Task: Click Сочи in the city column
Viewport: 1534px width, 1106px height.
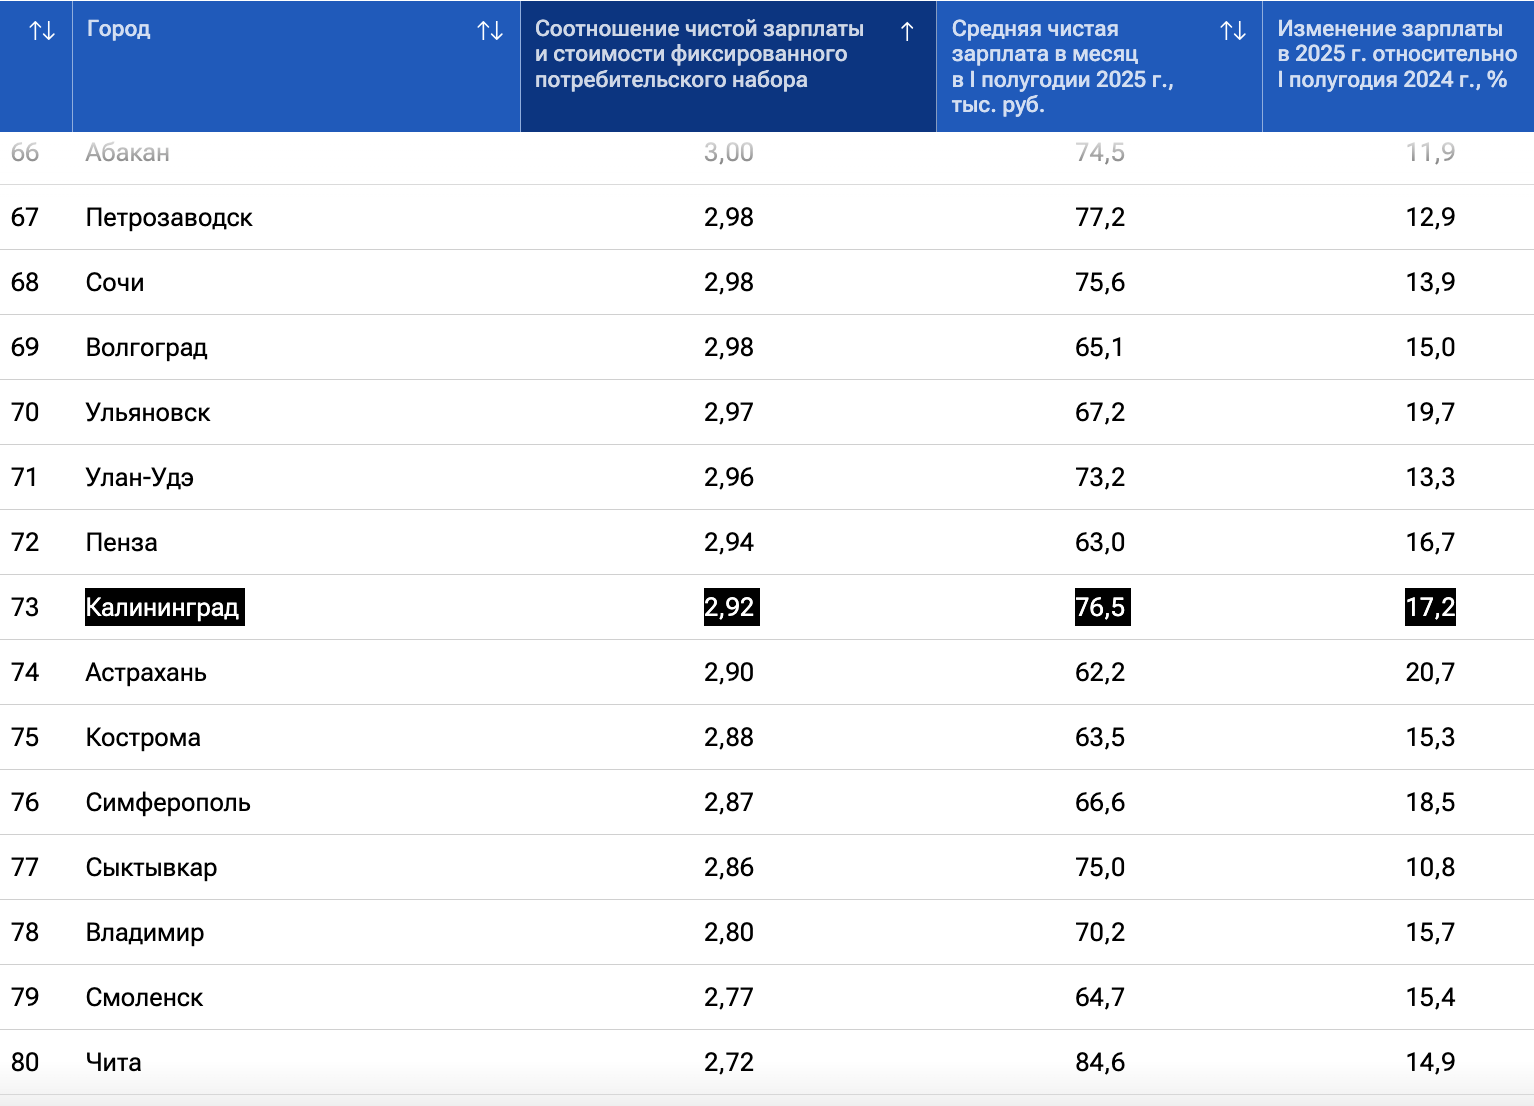Action: [x=115, y=282]
